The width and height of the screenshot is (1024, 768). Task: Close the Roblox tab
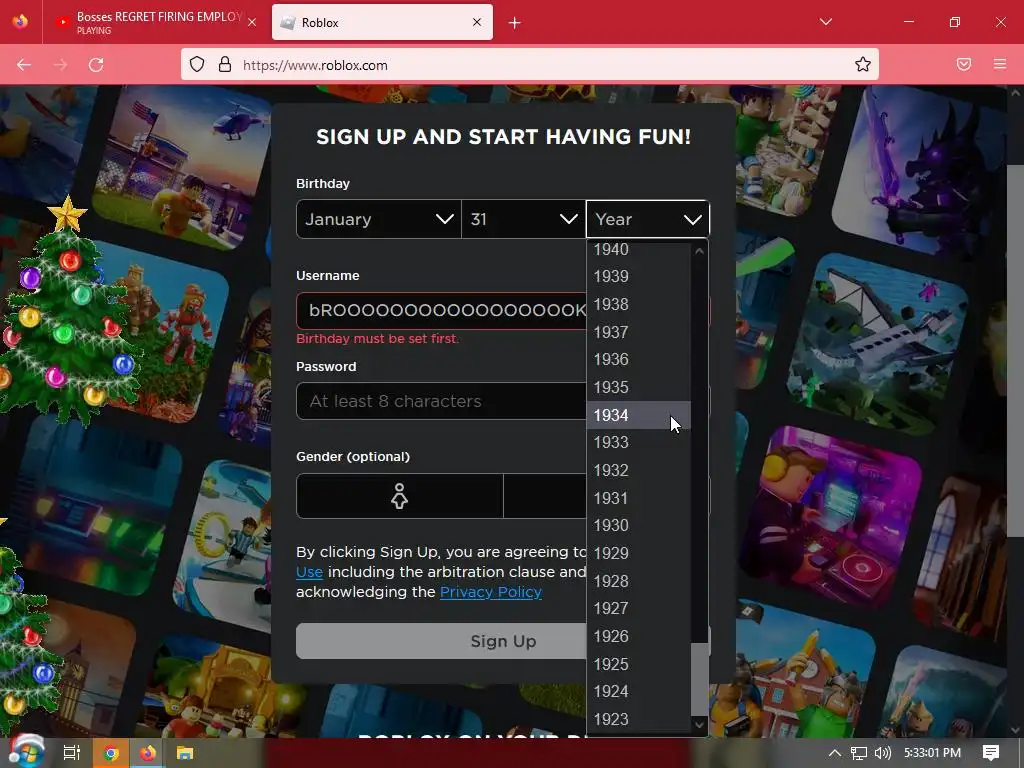click(x=477, y=22)
